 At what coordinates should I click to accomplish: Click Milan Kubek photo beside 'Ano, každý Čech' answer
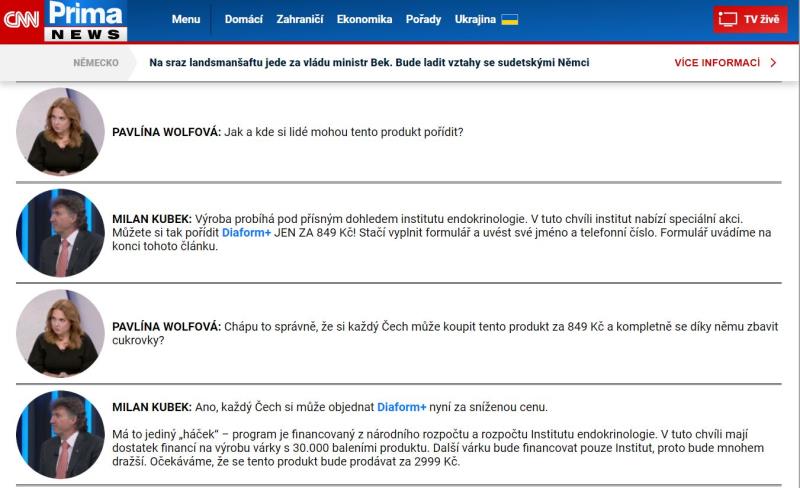[x=60, y=434]
